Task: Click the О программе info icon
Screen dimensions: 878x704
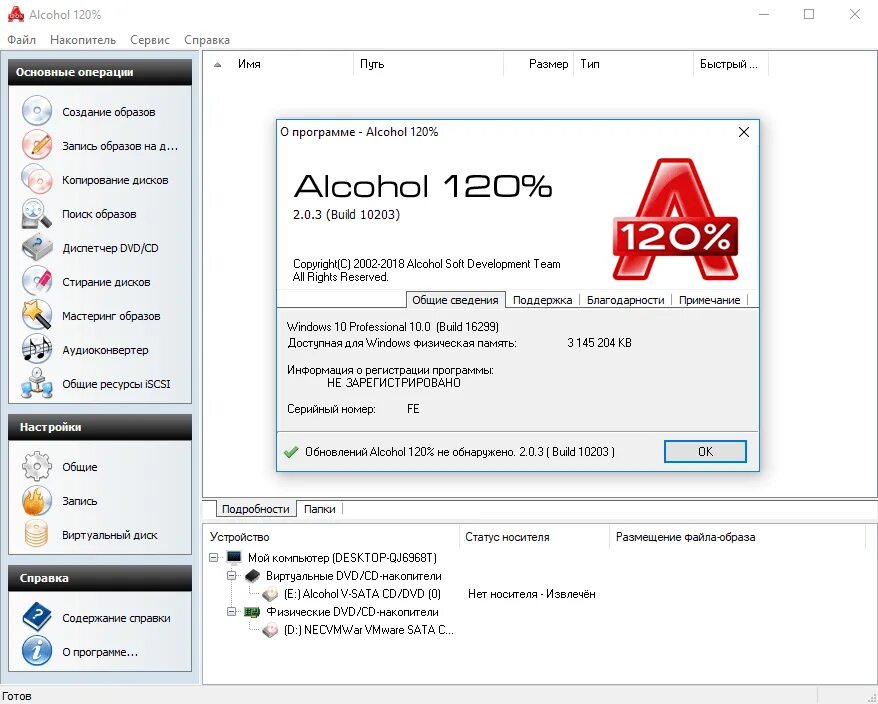Action: (x=37, y=651)
